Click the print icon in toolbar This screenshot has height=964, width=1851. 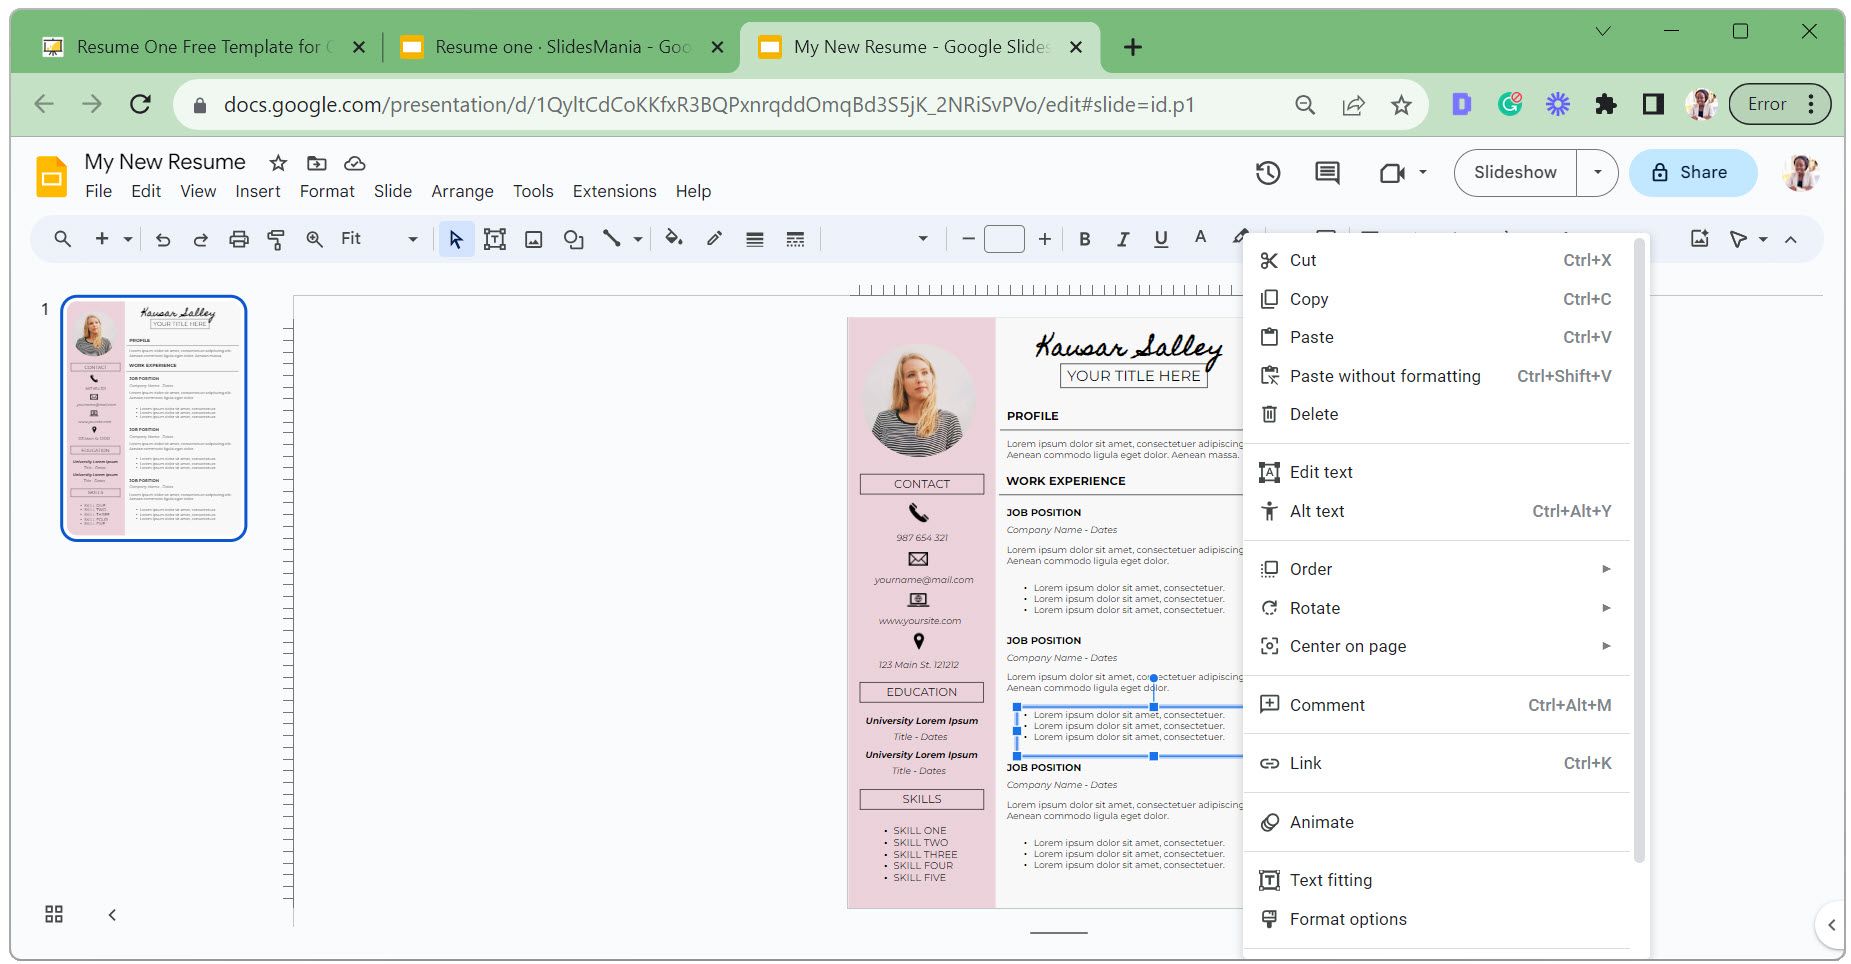238,239
